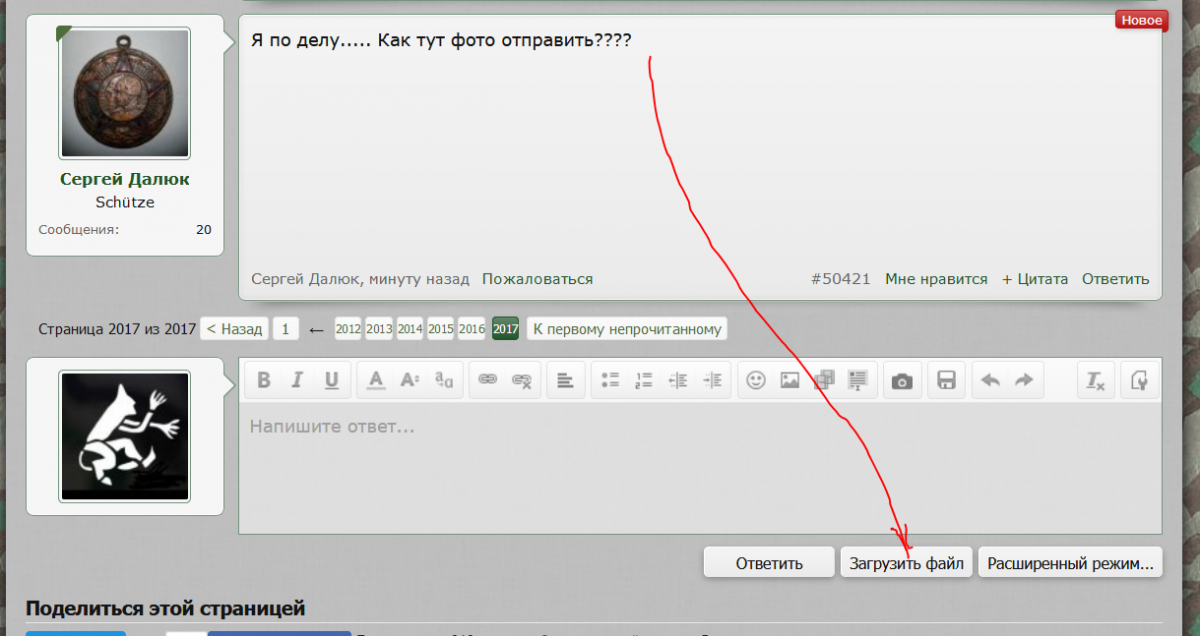The width and height of the screenshot is (1200, 636).
Task: Toggle bold formatting in the reply editor
Action: pyautogui.click(x=264, y=380)
